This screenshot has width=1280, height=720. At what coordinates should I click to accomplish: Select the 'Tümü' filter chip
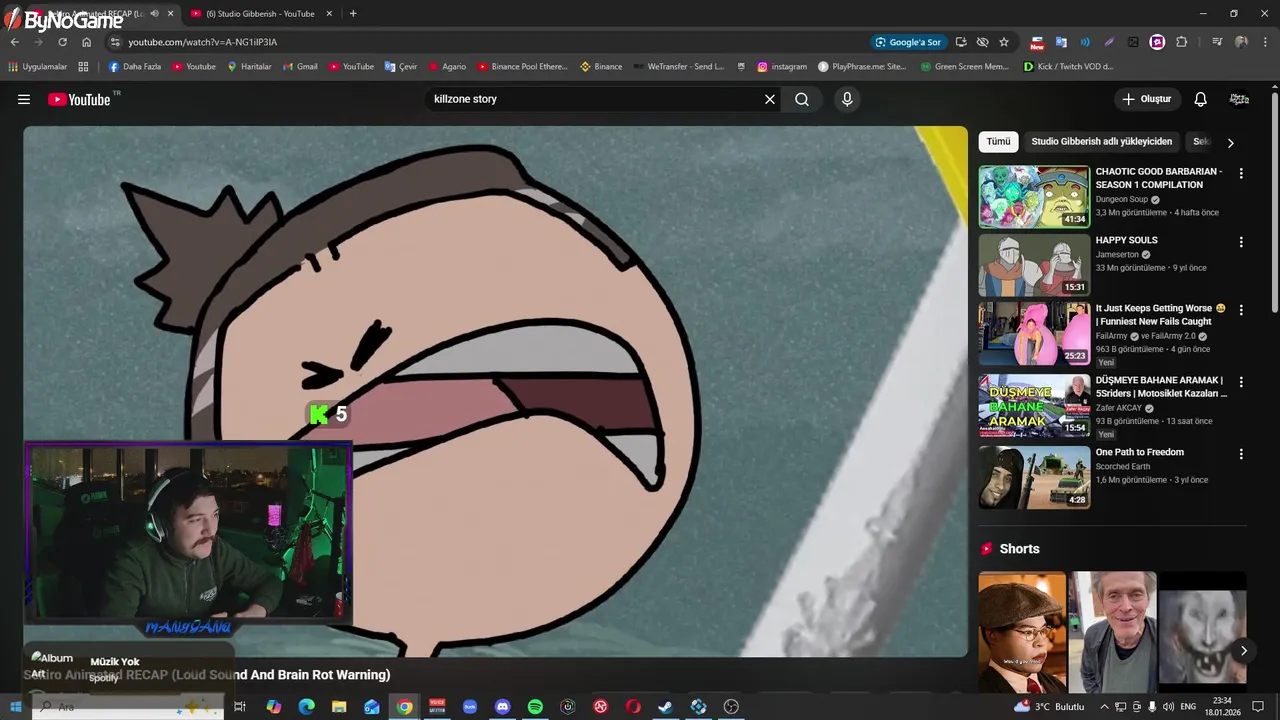998,142
